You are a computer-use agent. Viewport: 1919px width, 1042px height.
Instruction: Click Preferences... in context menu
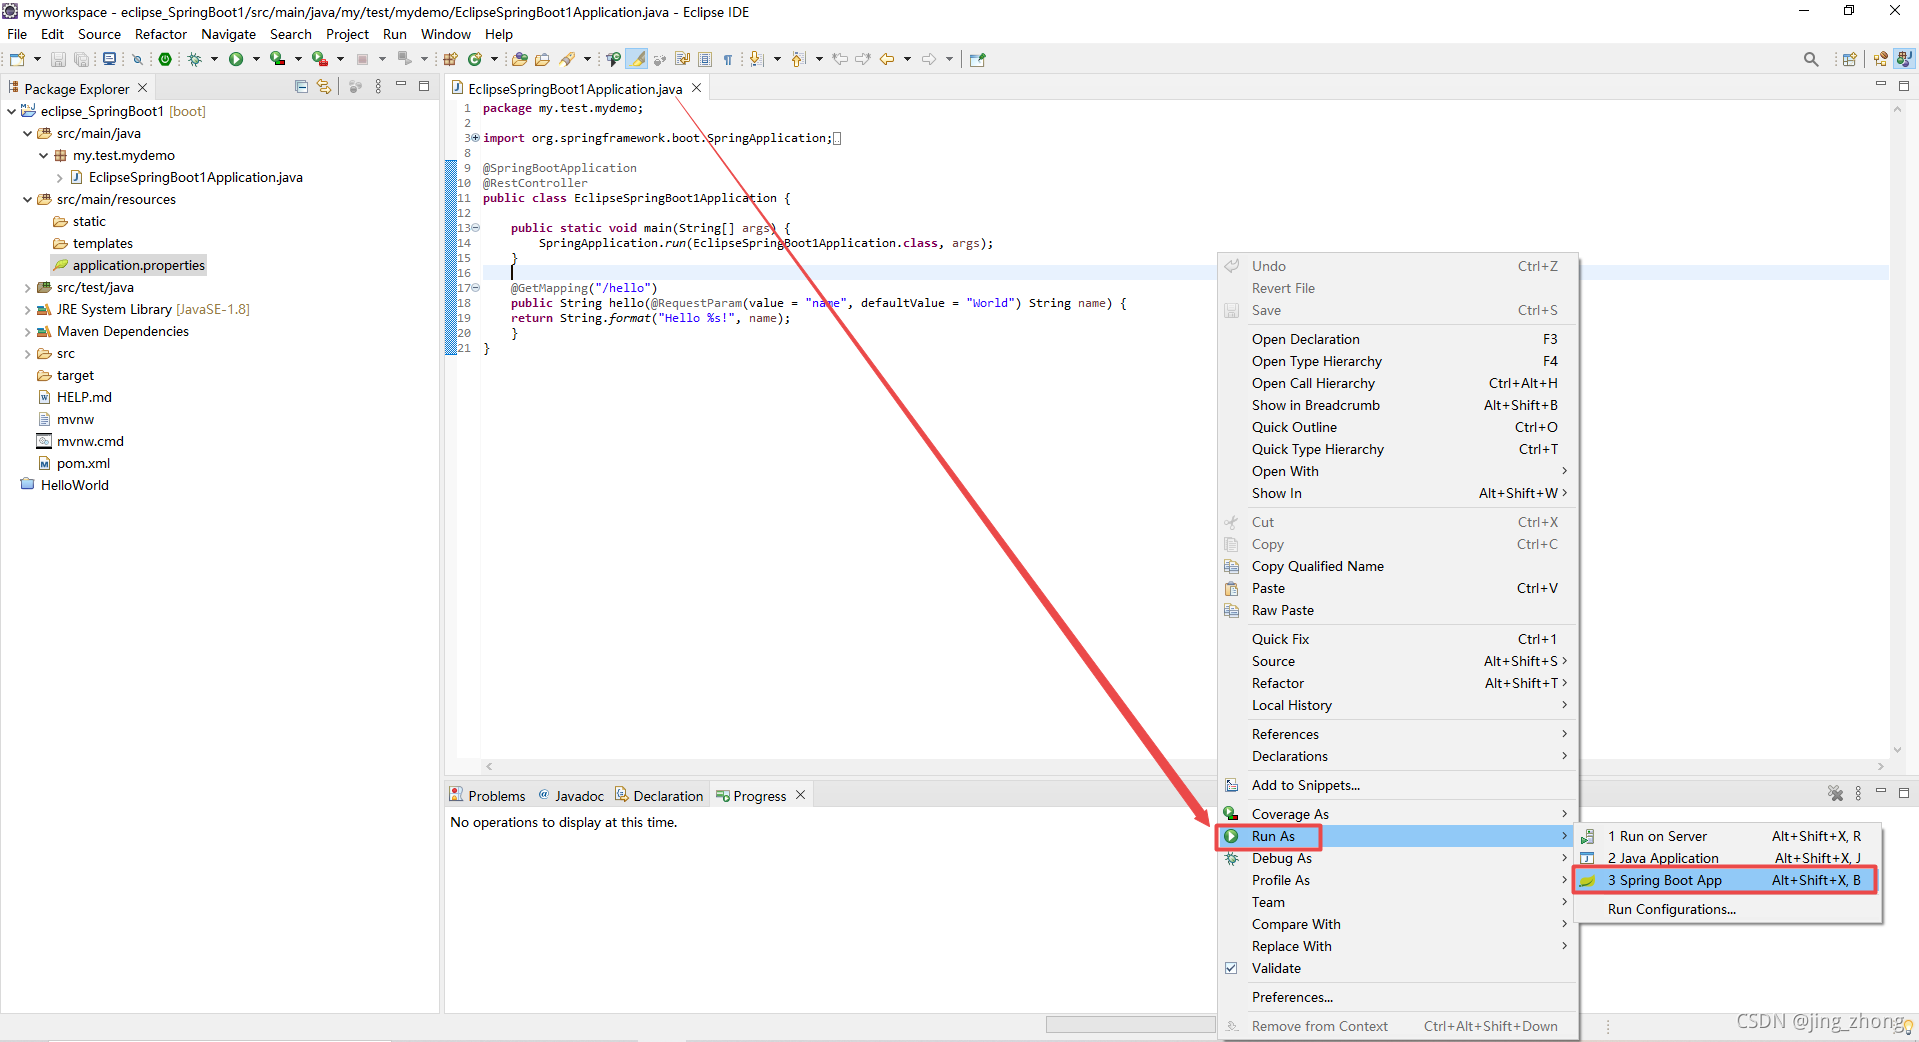tap(1397, 997)
